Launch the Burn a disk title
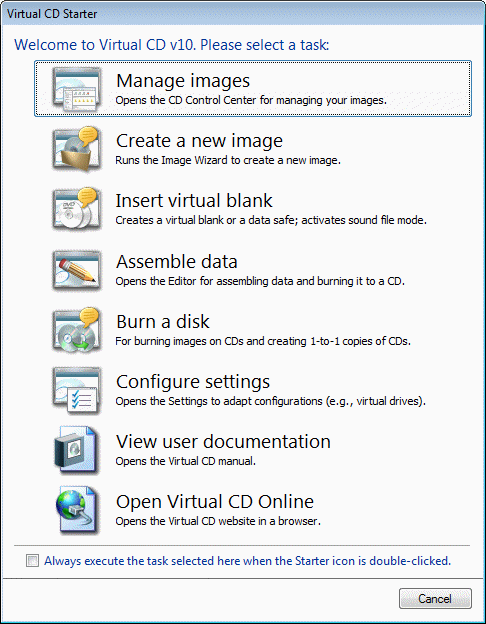This screenshot has width=486, height=624. coord(163,321)
